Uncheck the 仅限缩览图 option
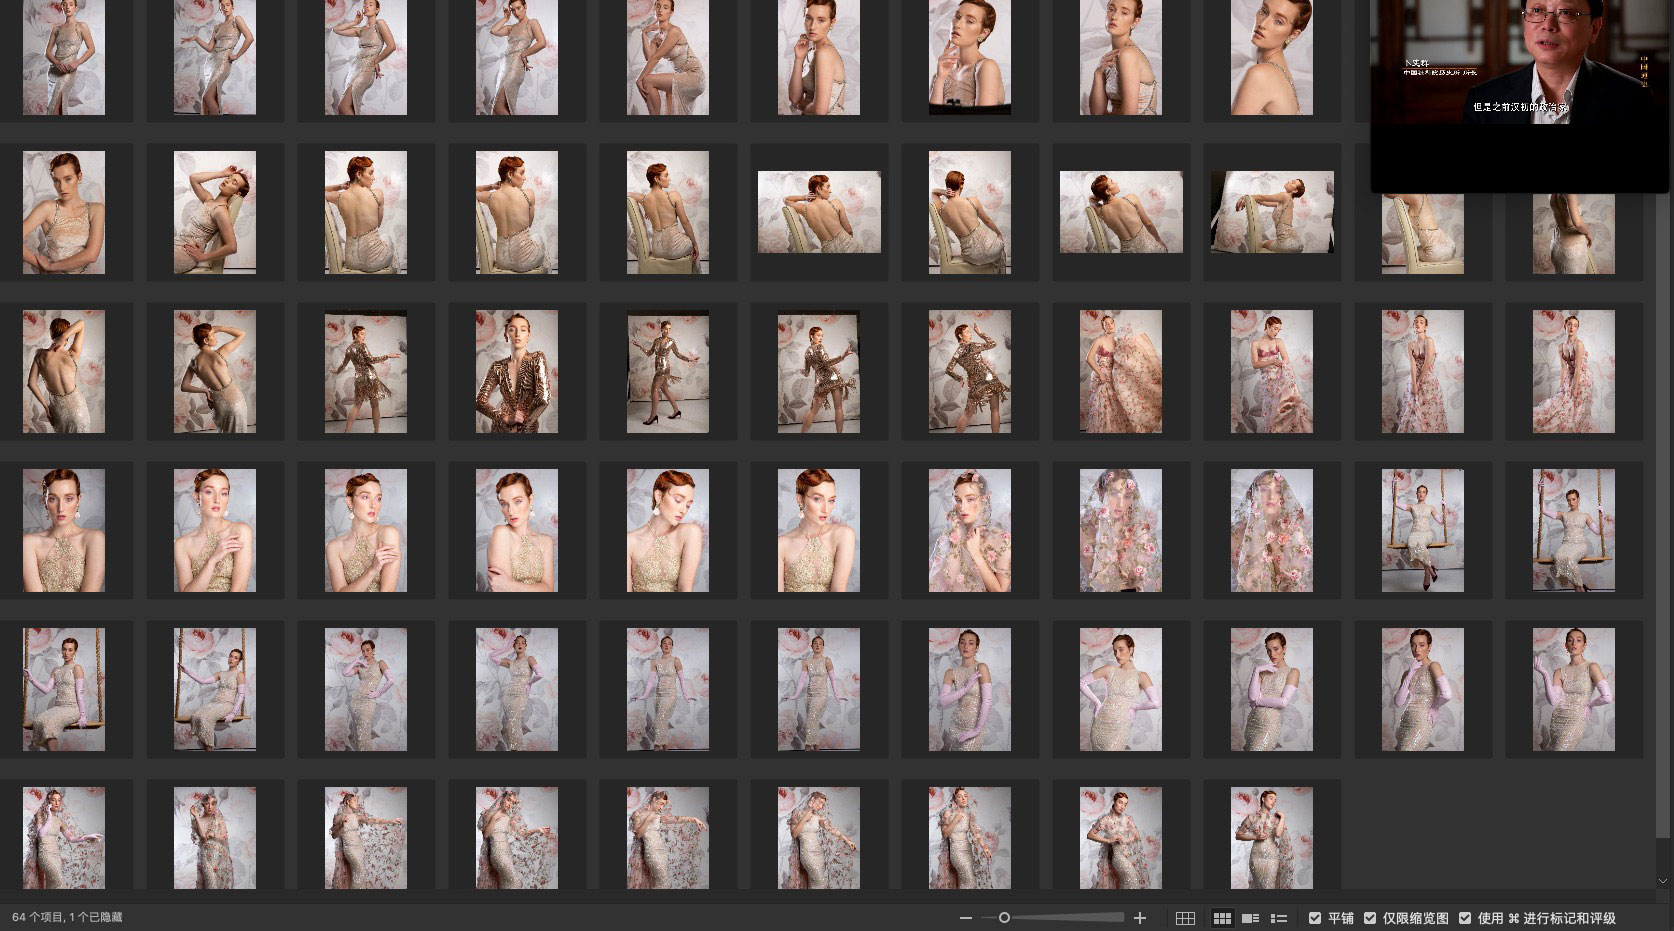Image resolution: width=1674 pixels, height=931 pixels. point(1370,918)
